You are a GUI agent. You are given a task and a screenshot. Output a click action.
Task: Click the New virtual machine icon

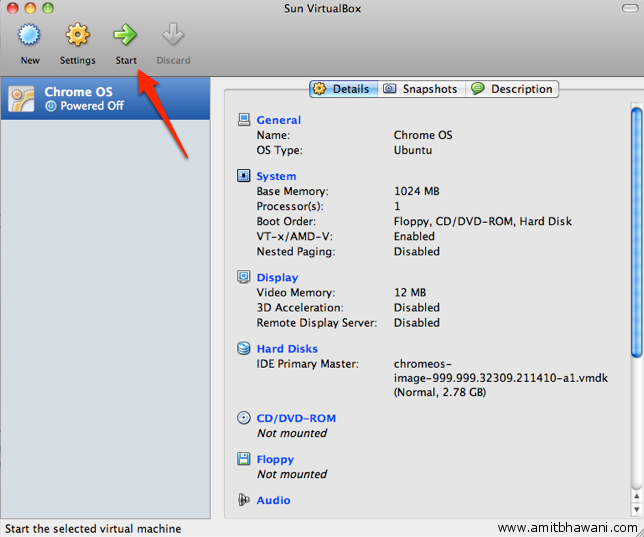(x=29, y=35)
